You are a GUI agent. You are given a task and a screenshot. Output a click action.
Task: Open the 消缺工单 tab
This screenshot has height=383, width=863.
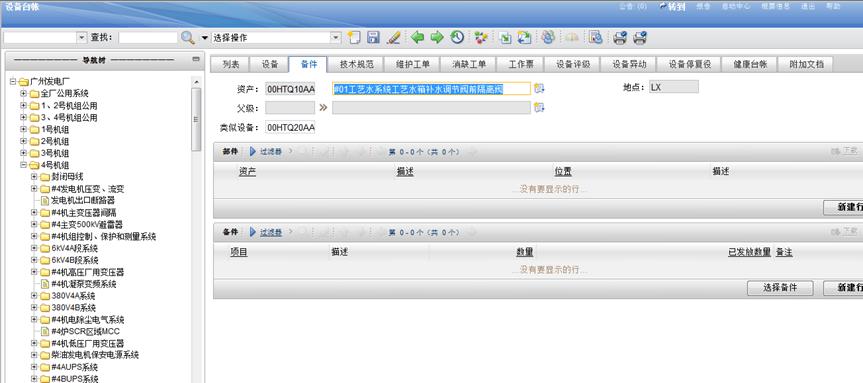tap(468, 64)
